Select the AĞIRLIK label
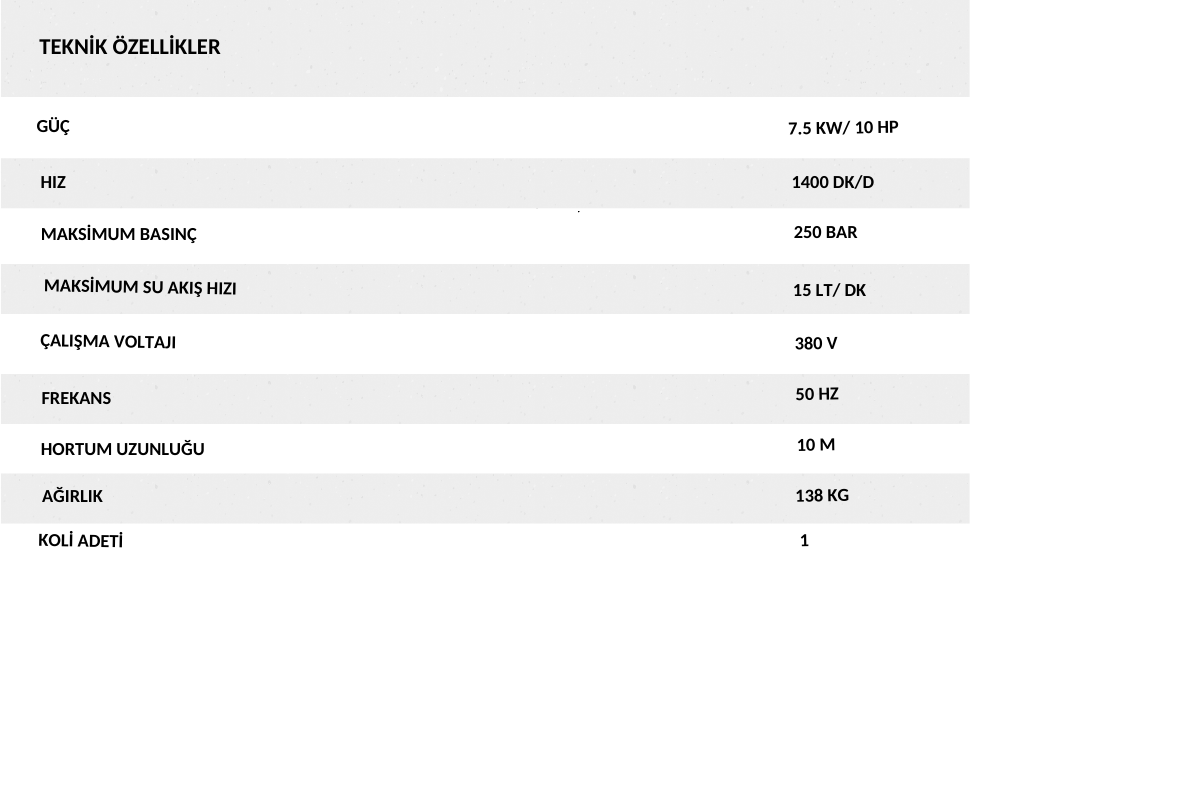Image resolution: width=1200 pixels, height=800 pixels. (x=72, y=496)
